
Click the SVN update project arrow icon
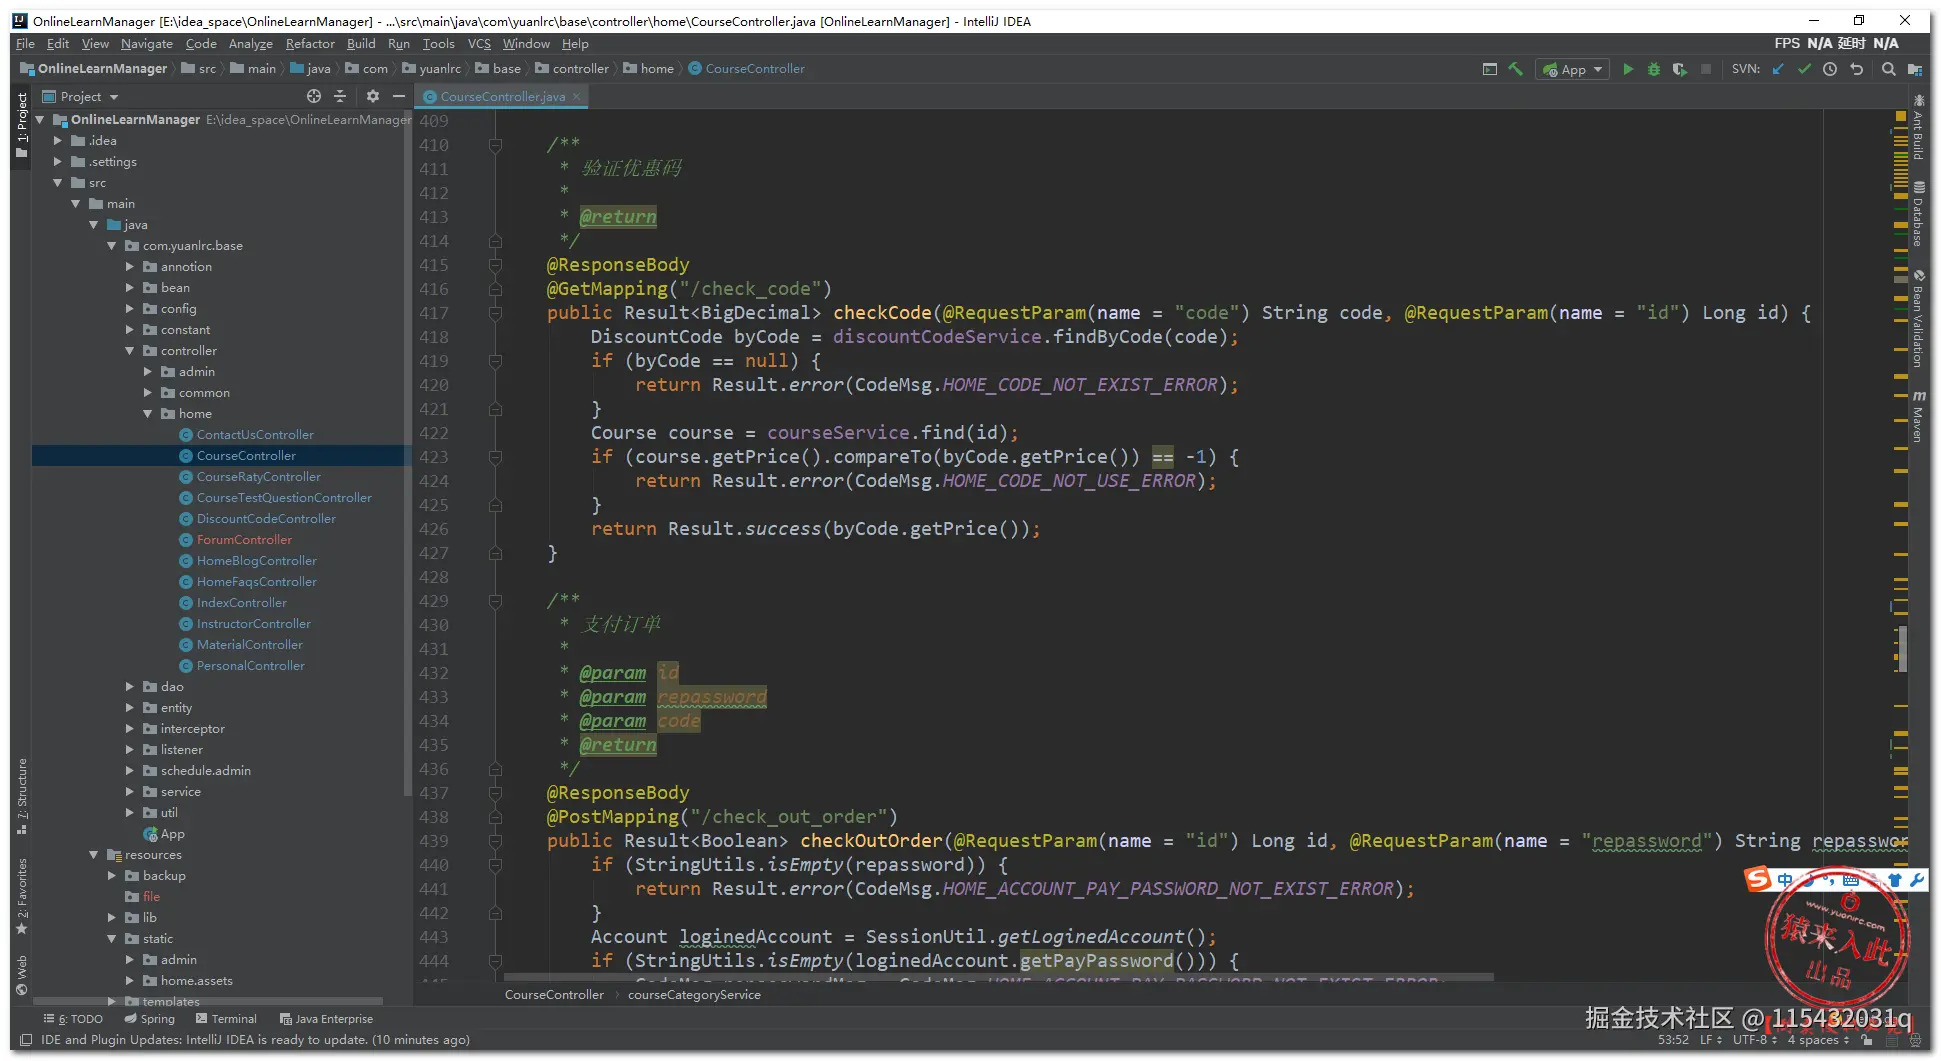1778,69
